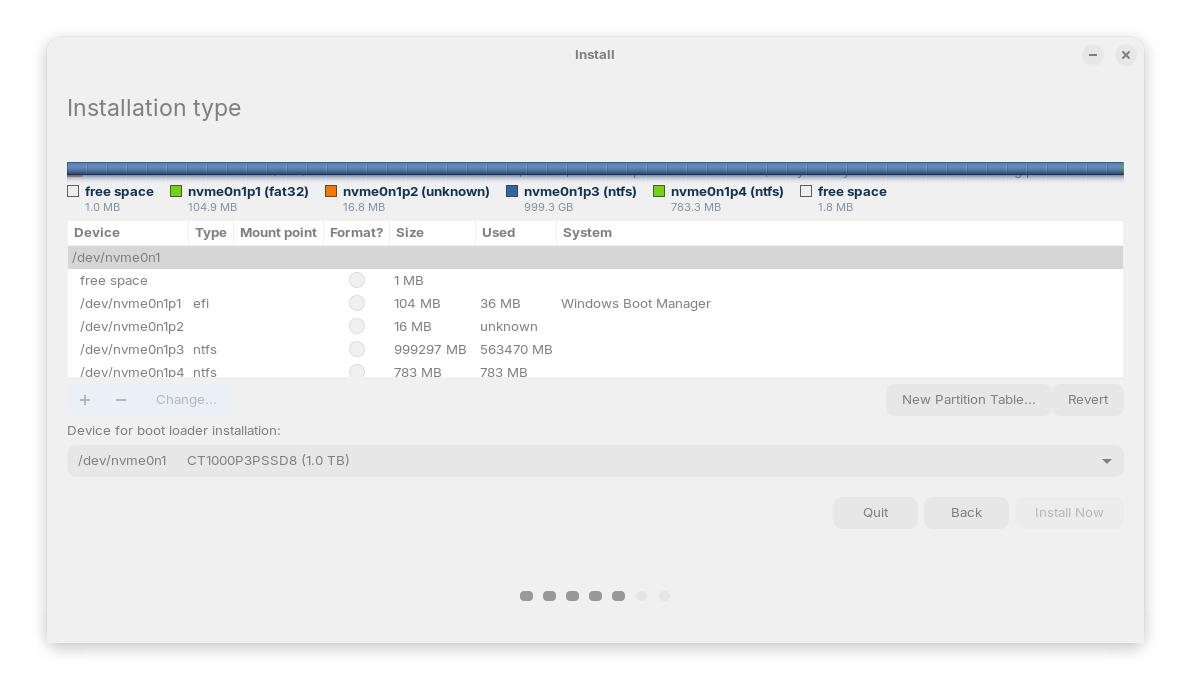This screenshot has height=700, width=1191.
Task: Click the orange nvme0n1p2 legend swatch
Action: (331, 191)
